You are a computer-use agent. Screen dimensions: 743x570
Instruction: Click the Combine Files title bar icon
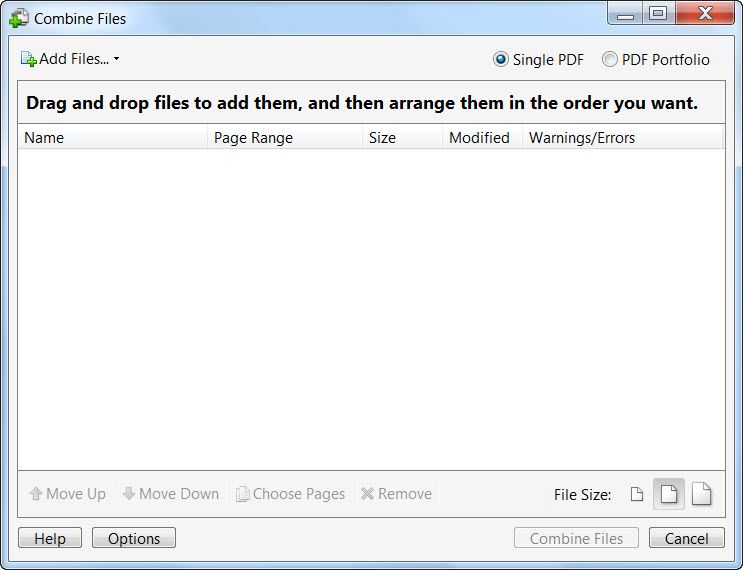(x=19, y=18)
